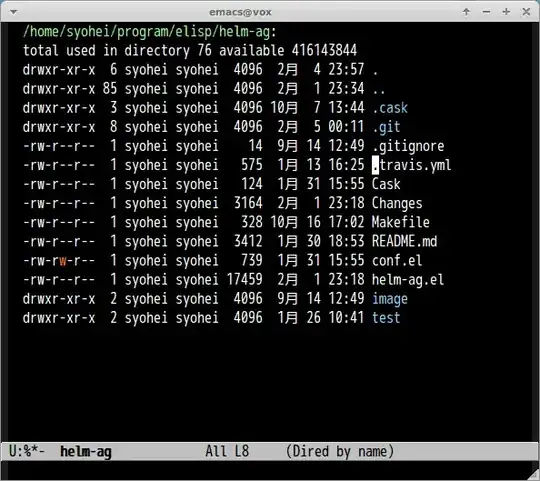
Task: Open the .git directory entry
Action: pos(386,127)
